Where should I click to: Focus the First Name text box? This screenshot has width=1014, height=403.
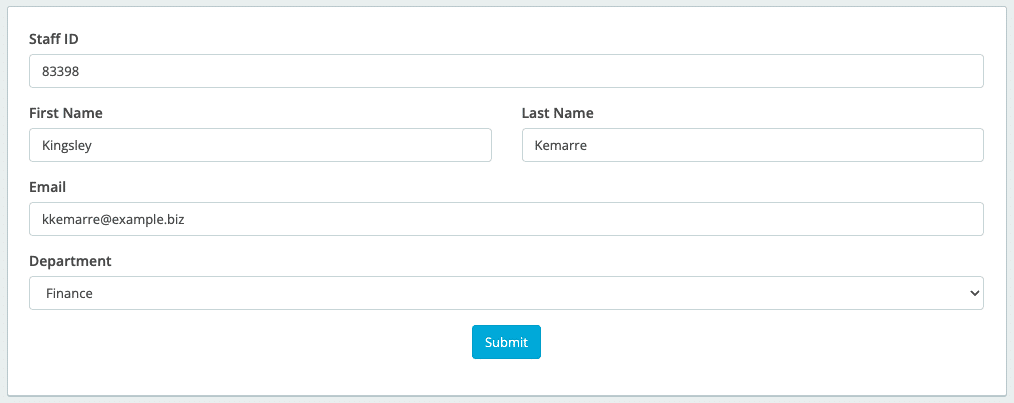coord(260,145)
